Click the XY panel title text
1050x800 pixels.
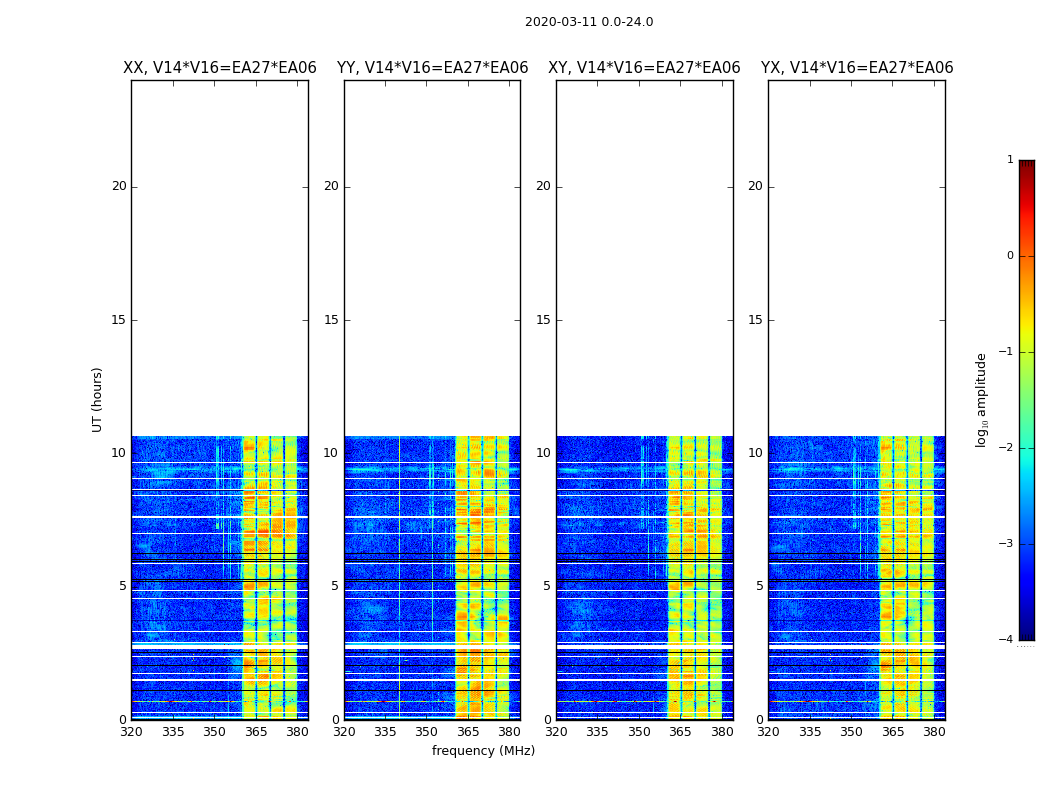tap(644, 68)
